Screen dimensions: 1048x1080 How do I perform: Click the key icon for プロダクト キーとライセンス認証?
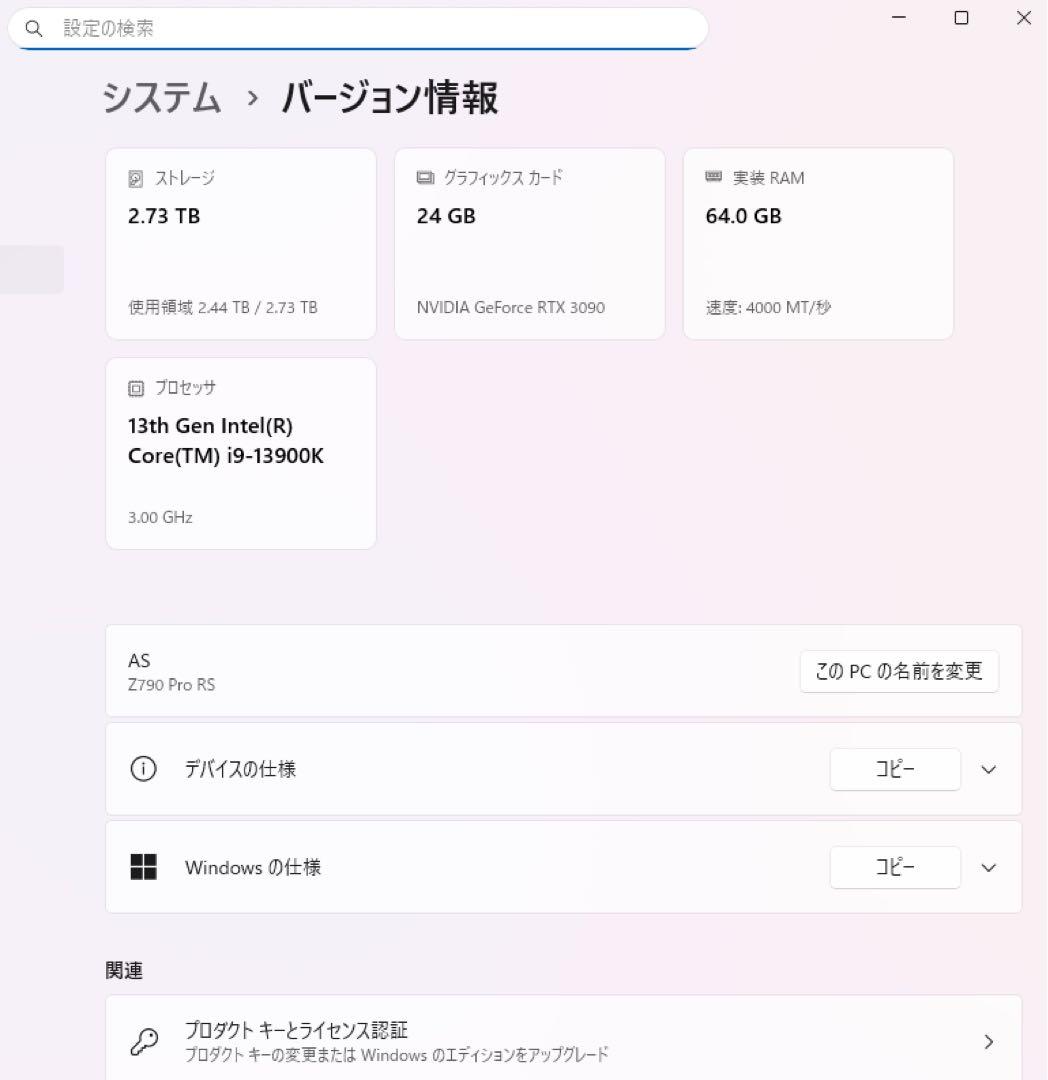pyautogui.click(x=144, y=1040)
